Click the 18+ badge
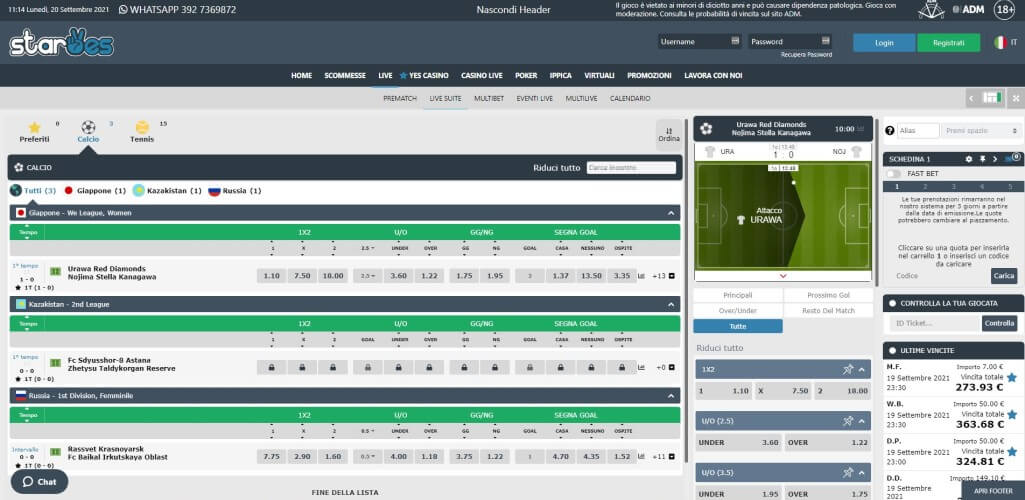 tap(1004, 10)
